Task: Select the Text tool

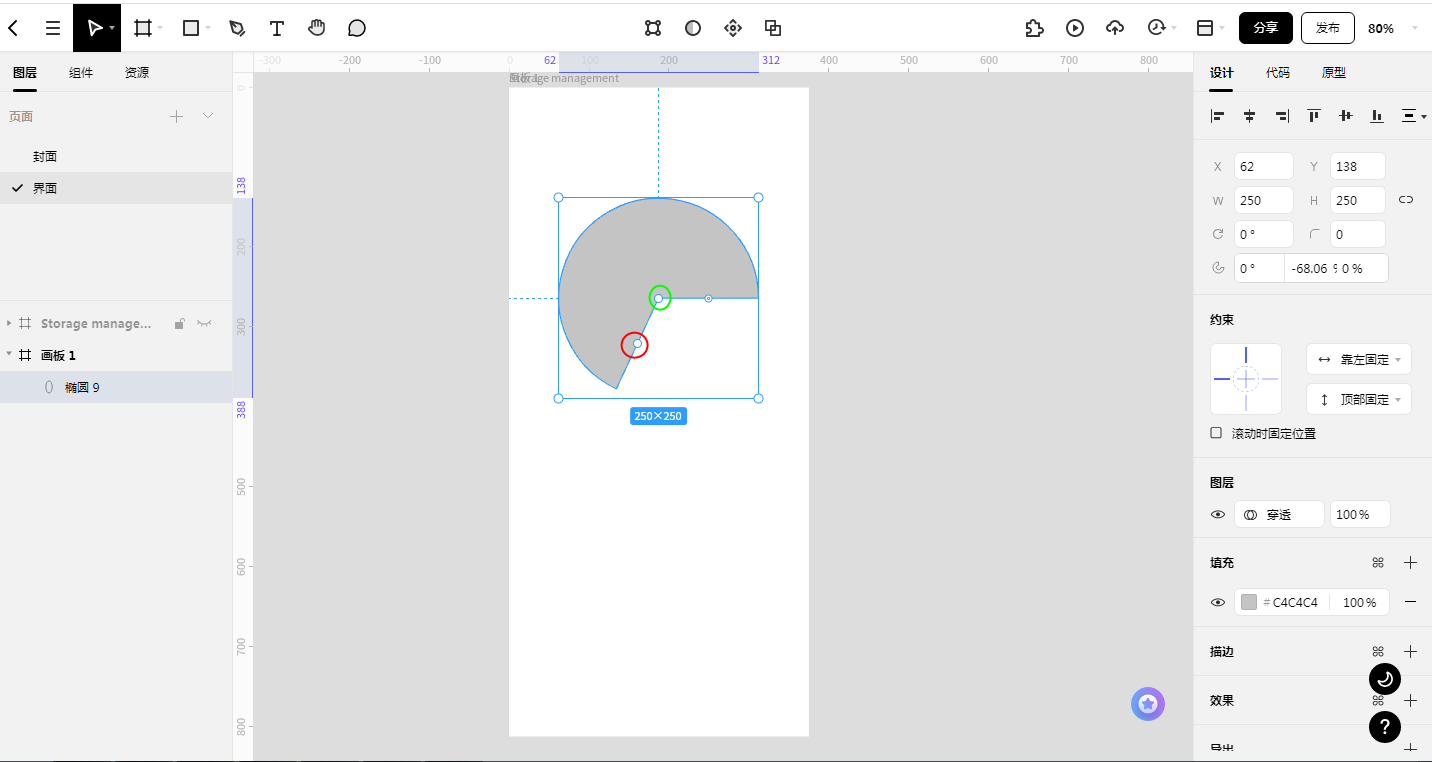Action: pyautogui.click(x=277, y=28)
